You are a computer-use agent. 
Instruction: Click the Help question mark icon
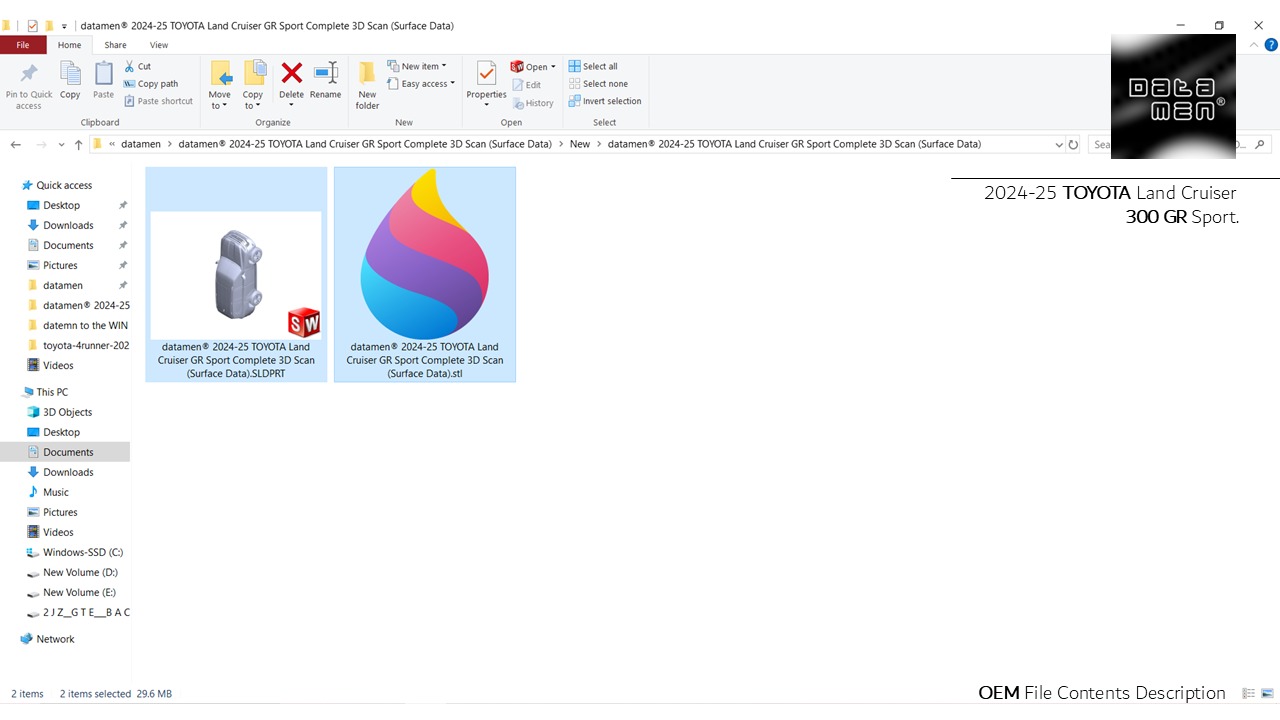click(1271, 45)
